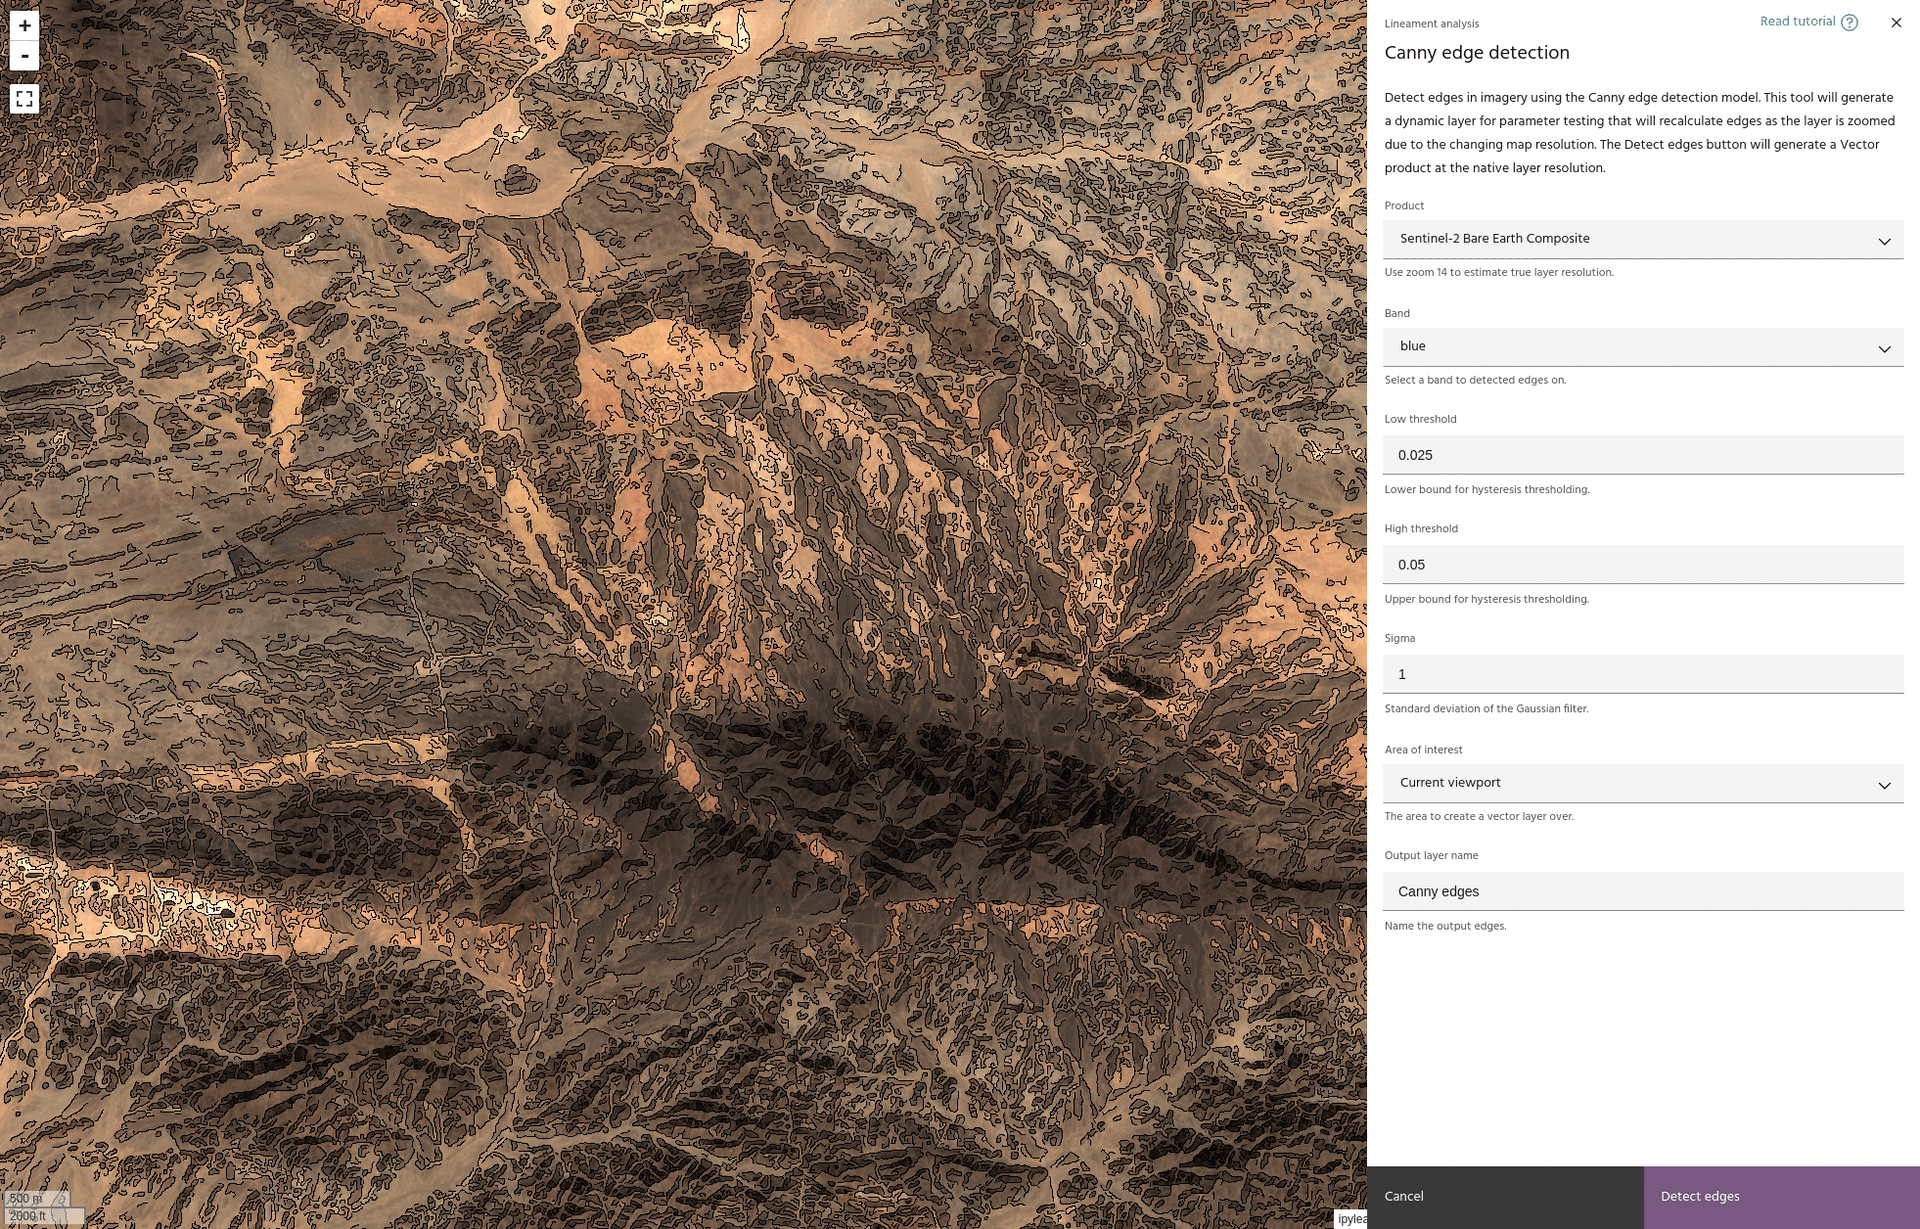This screenshot has width=1920, height=1229.
Task: Toggle fullscreen map view
Action: point(24,99)
